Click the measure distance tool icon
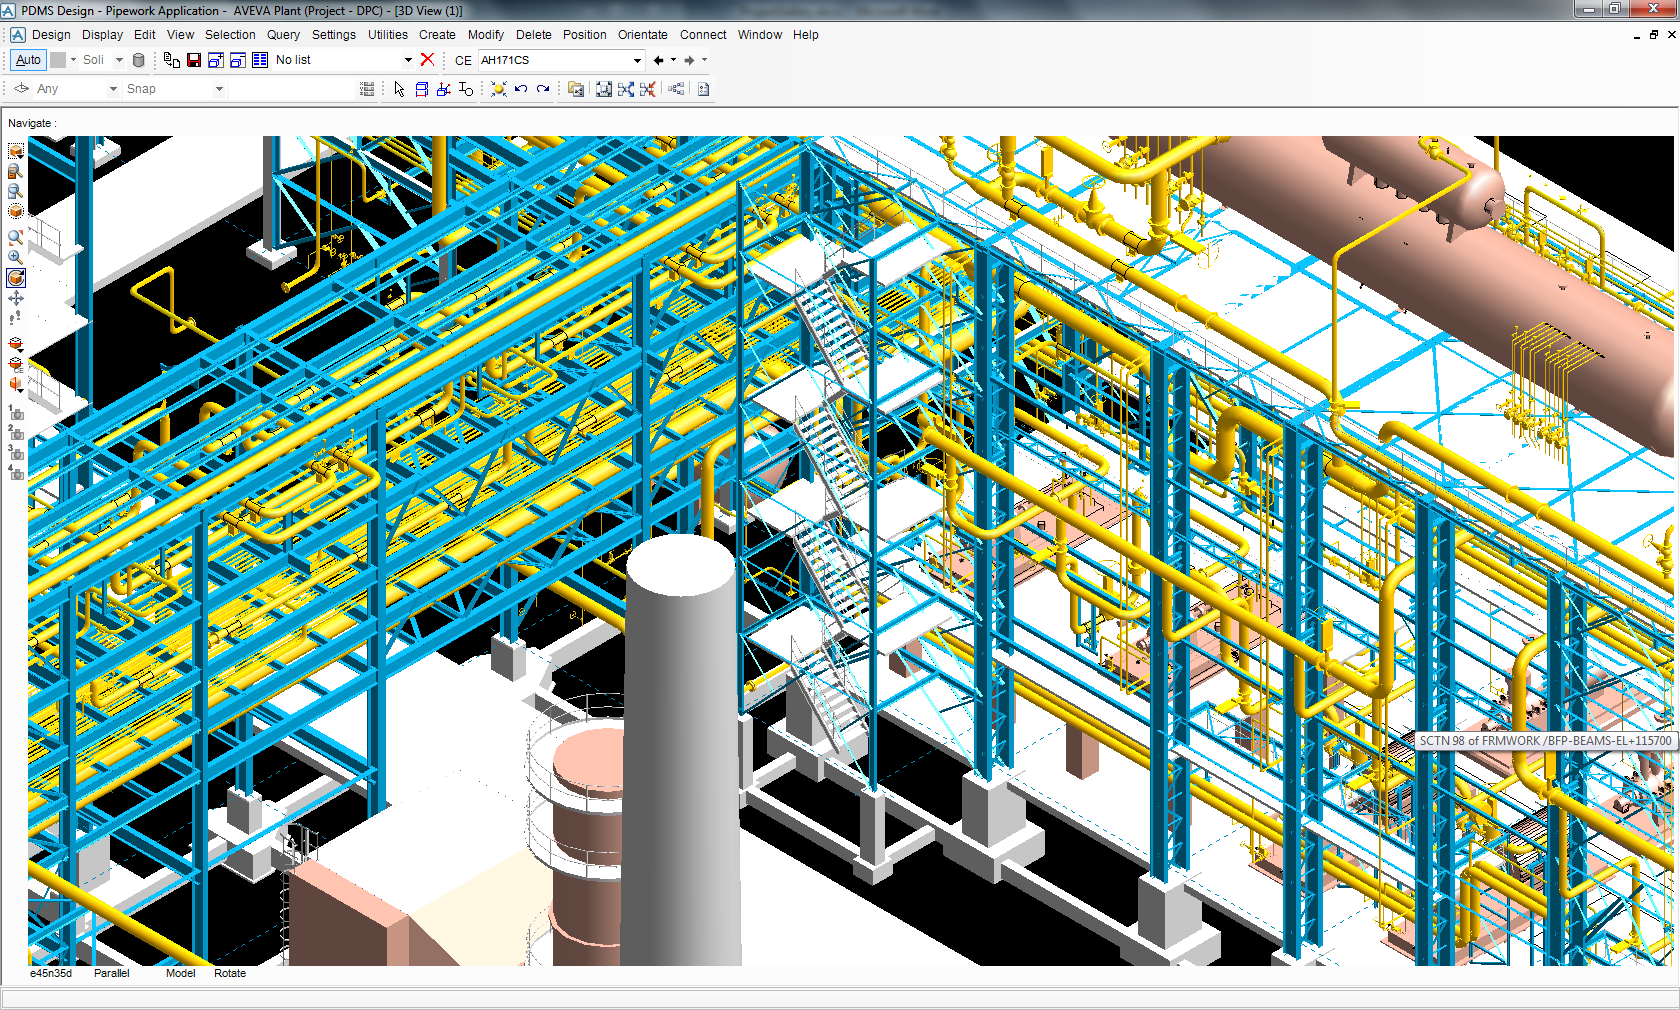The height and width of the screenshot is (1010, 1680). click(x=466, y=89)
